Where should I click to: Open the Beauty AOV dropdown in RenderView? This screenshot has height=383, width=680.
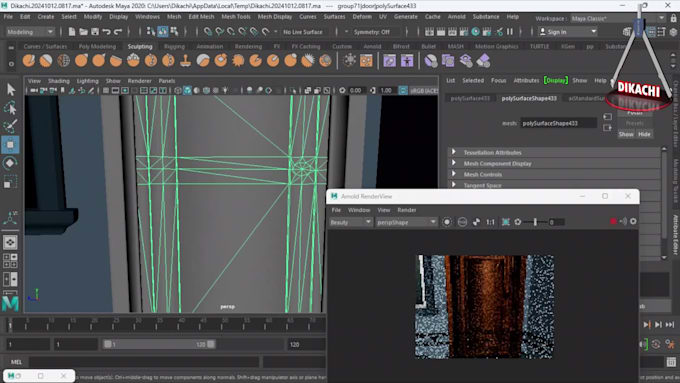pyautogui.click(x=350, y=222)
